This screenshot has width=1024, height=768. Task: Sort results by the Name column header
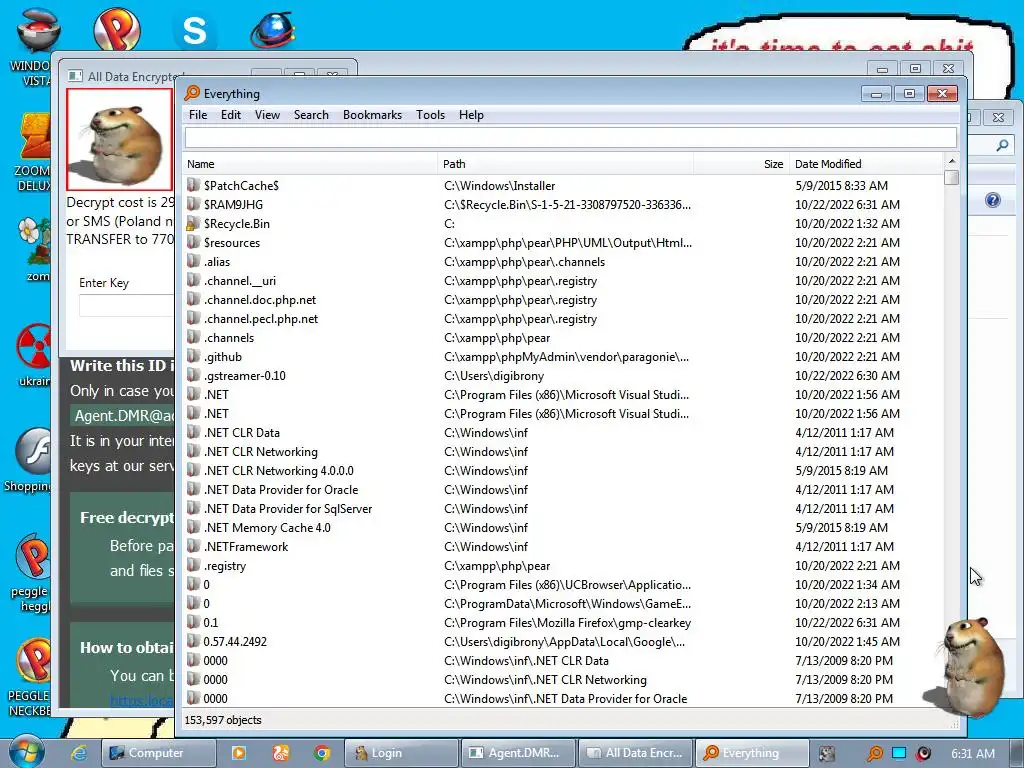(x=310, y=164)
